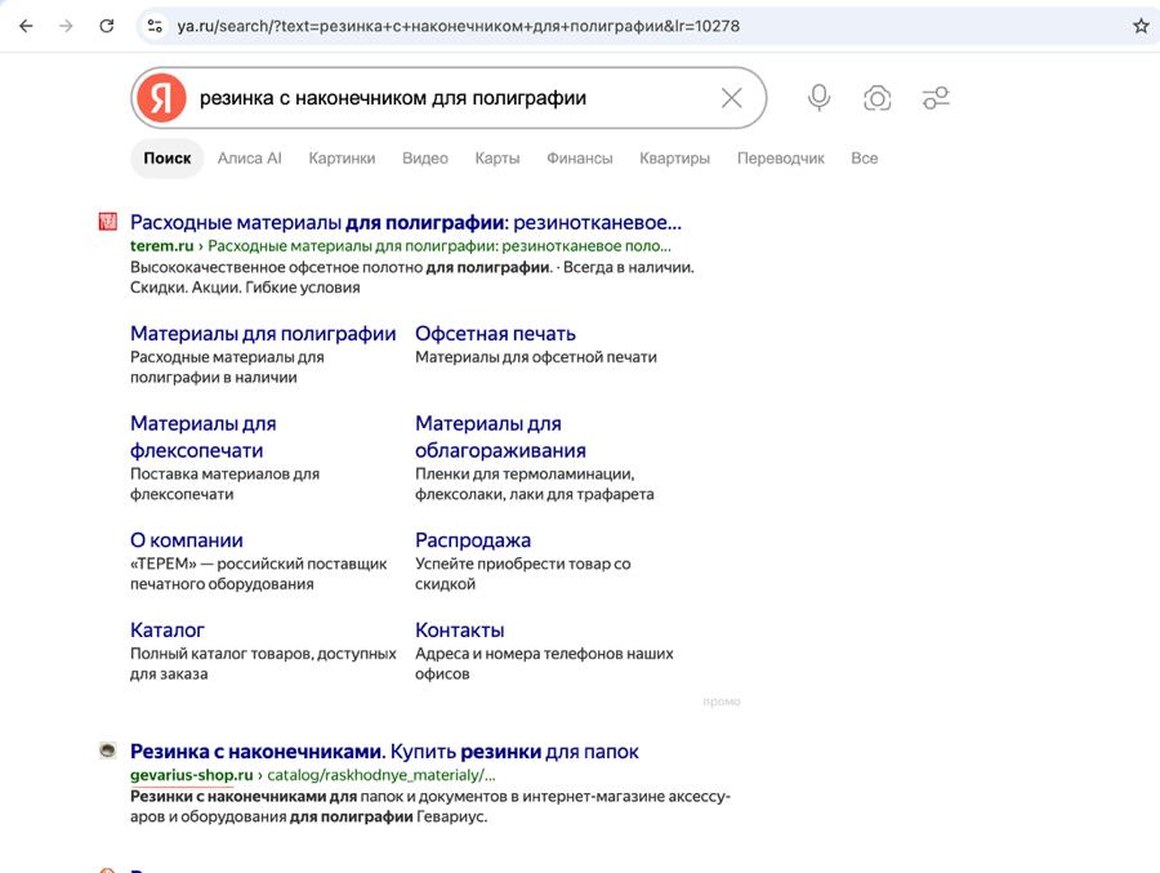Open the Квартиры tab
This screenshot has width=1160, height=873.
point(675,158)
